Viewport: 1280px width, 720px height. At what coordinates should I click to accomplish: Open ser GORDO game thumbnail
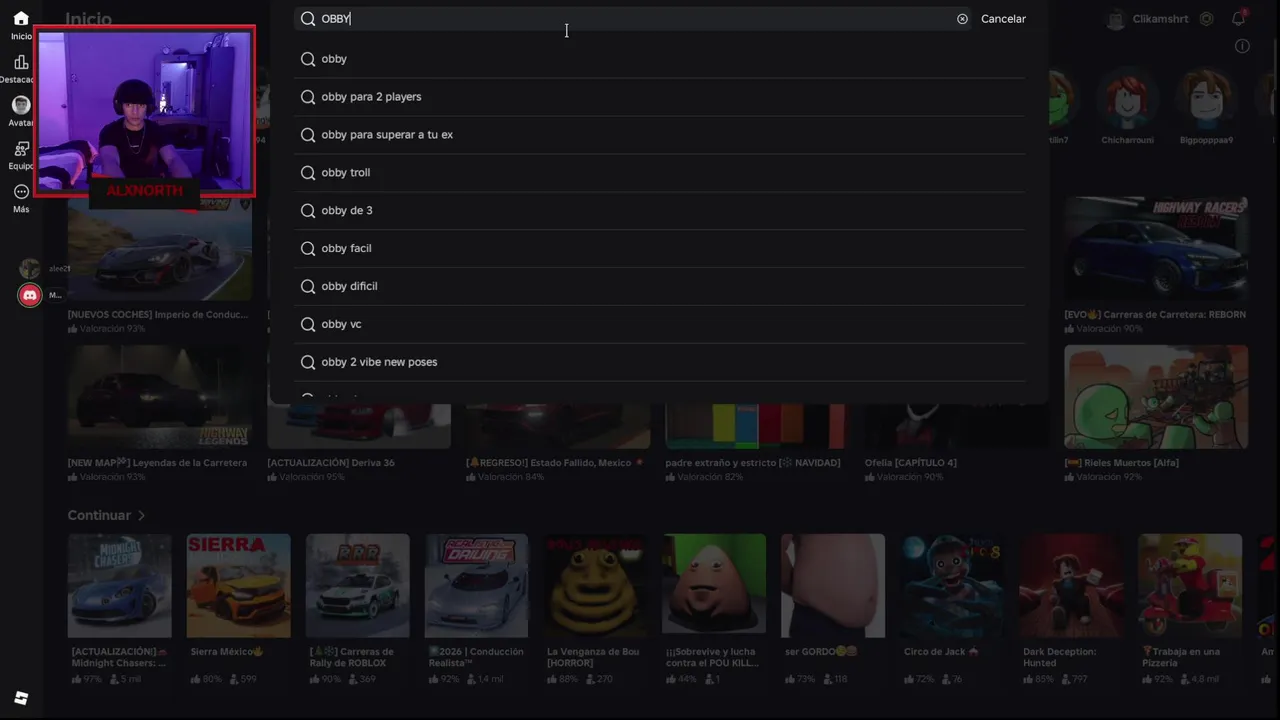pyautogui.click(x=833, y=585)
